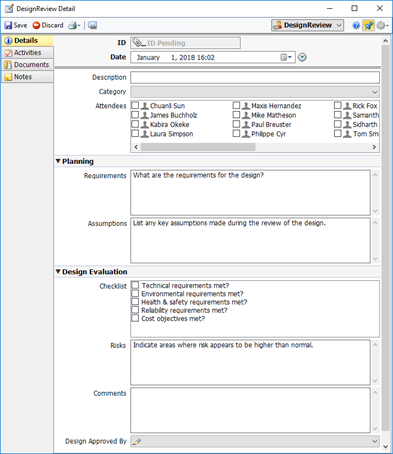Click the person icon beside Laura Simpson
The width and height of the screenshot is (393, 454).
pyautogui.click(x=144, y=134)
